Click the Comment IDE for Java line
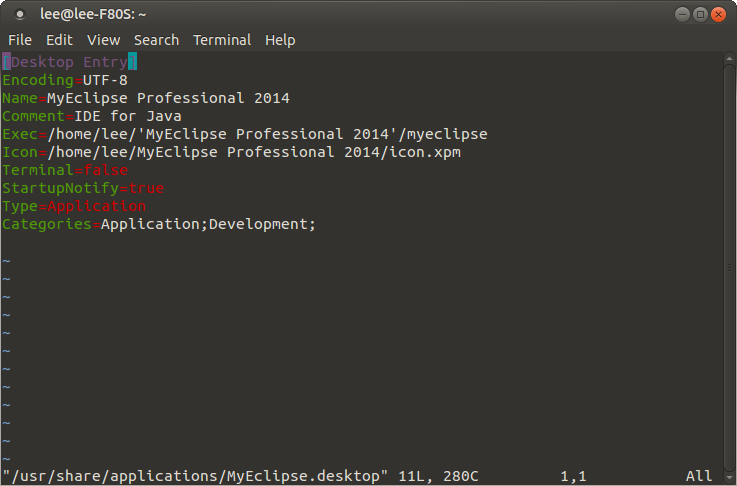The image size is (737, 486). click(92, 116)
